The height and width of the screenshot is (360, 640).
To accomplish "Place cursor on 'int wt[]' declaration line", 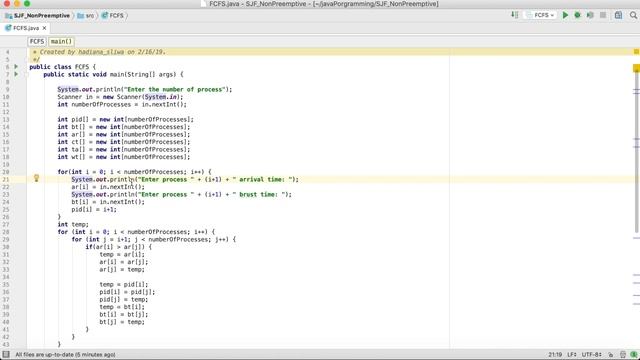I will coord(124,157).
